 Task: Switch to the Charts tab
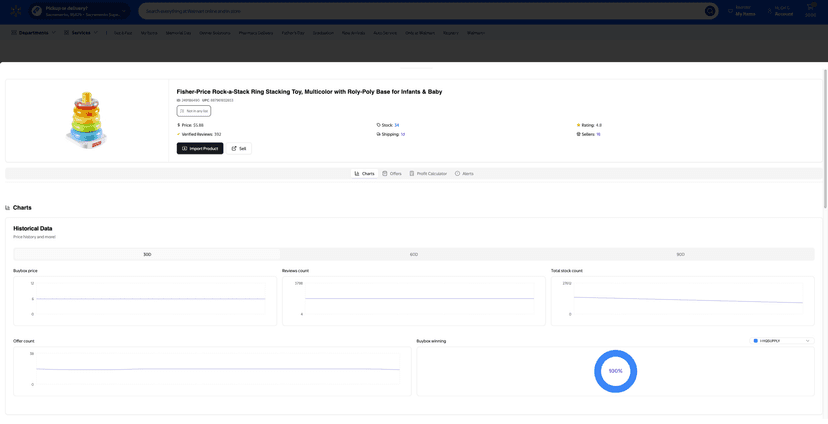(364, 174)
